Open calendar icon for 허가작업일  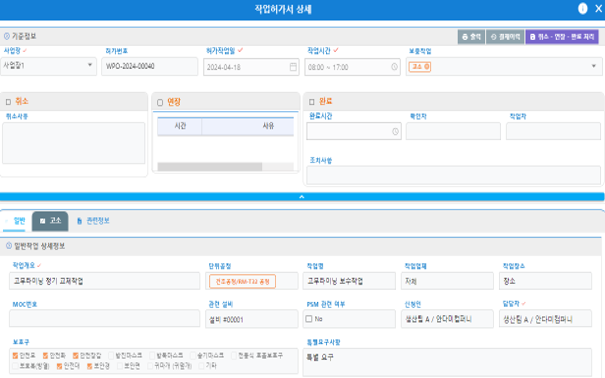(x=293, y=67)
